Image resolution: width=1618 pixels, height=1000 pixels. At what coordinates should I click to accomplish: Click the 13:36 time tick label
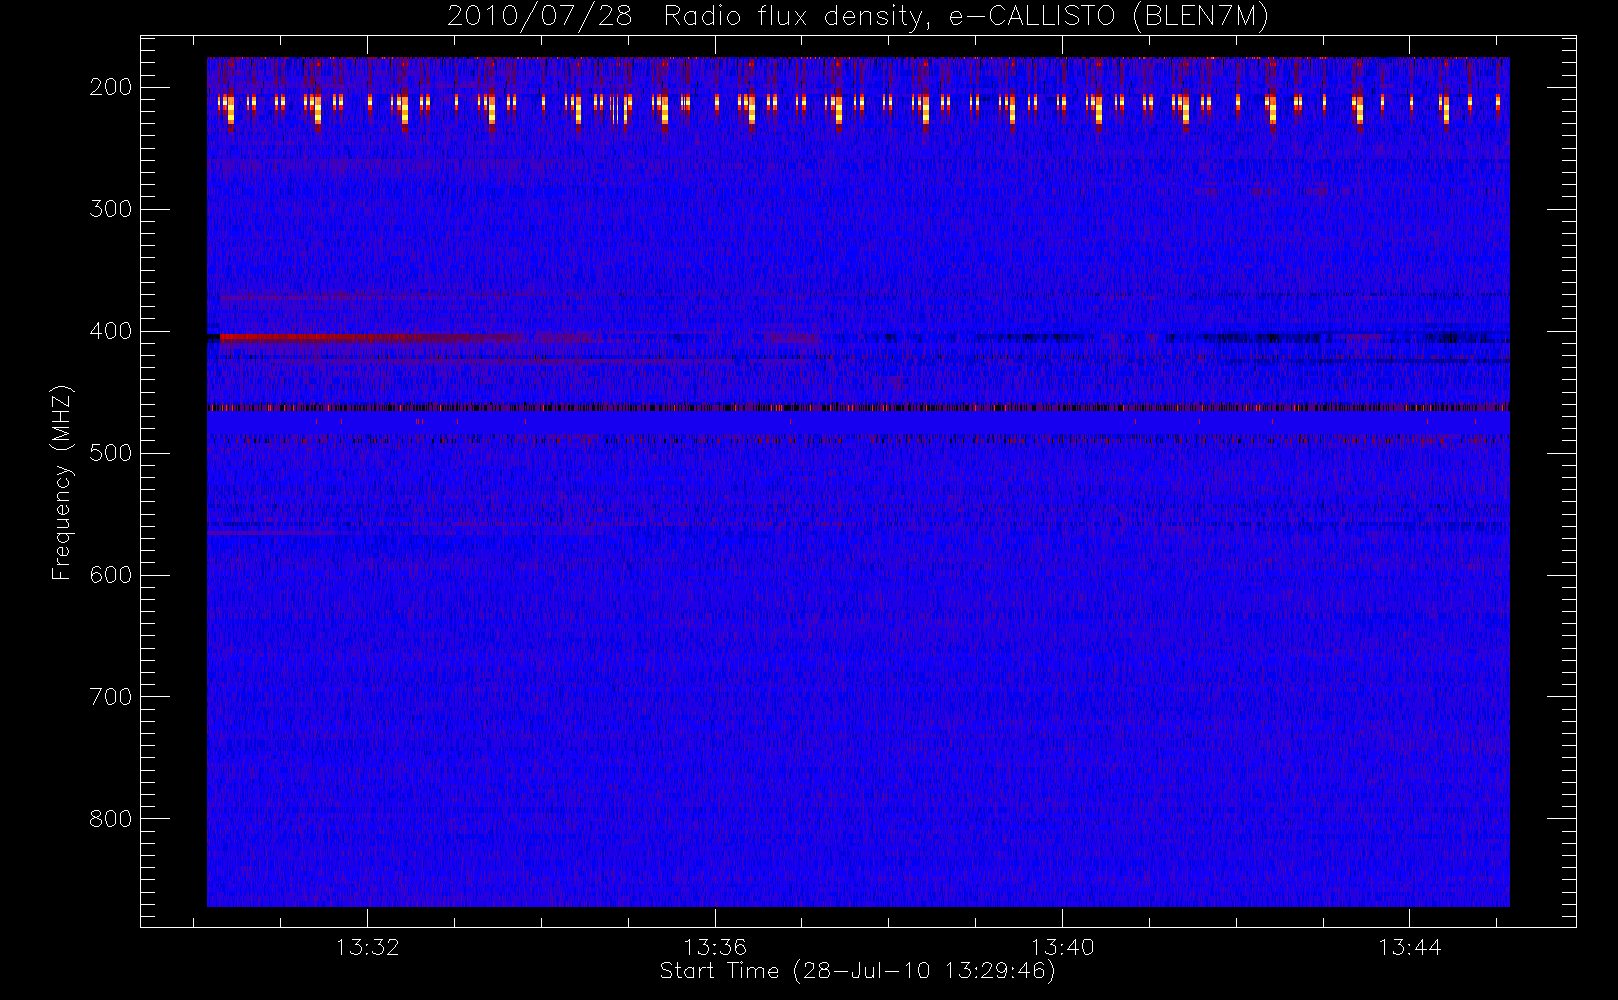(x=715, y=947)
